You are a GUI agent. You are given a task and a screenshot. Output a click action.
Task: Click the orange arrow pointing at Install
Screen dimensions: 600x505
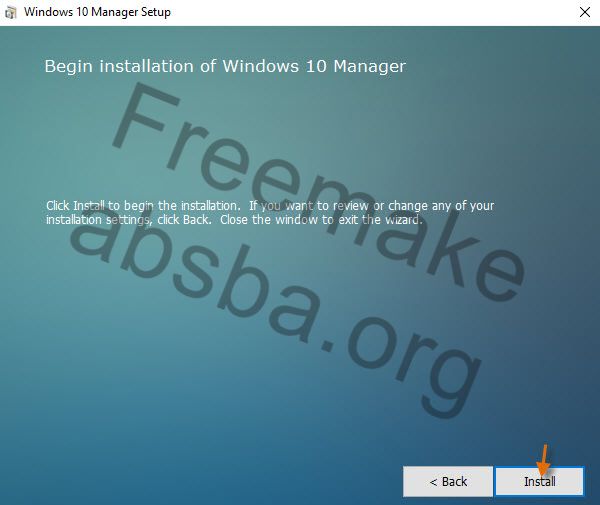pos(544,460)
